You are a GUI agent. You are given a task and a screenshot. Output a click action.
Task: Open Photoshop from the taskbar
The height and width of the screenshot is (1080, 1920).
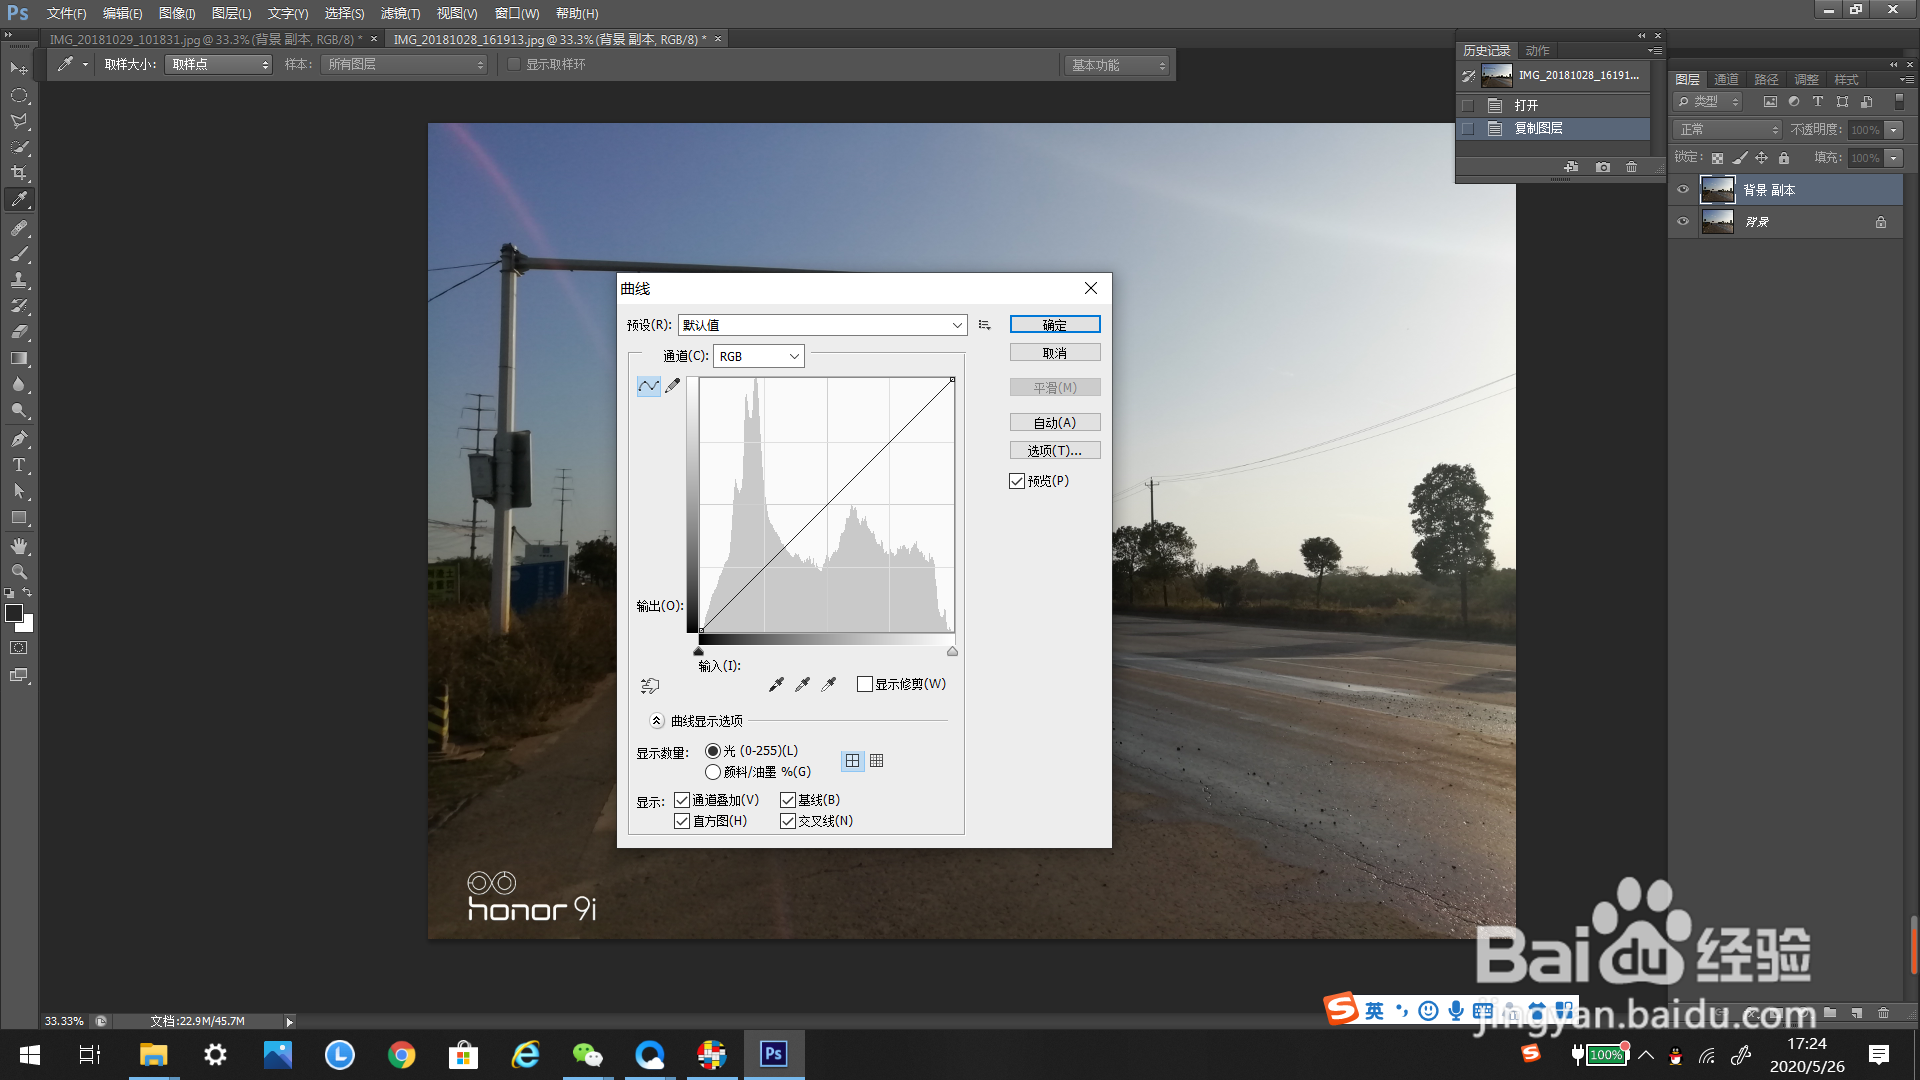[773, 1054]
